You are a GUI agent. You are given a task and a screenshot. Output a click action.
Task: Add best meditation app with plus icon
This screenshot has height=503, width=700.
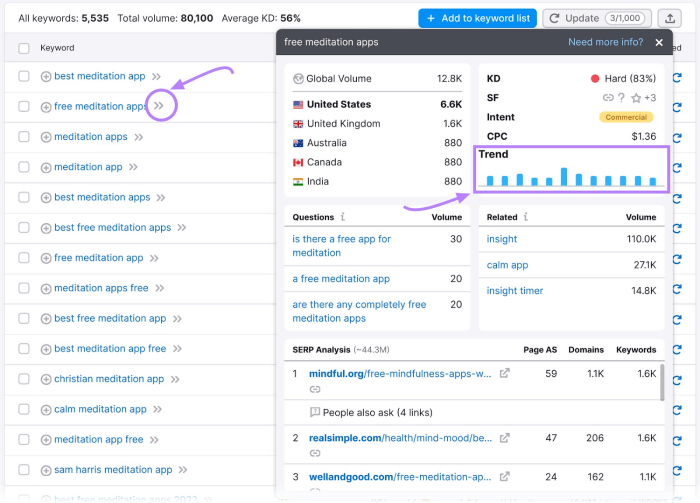coord(46,77)
